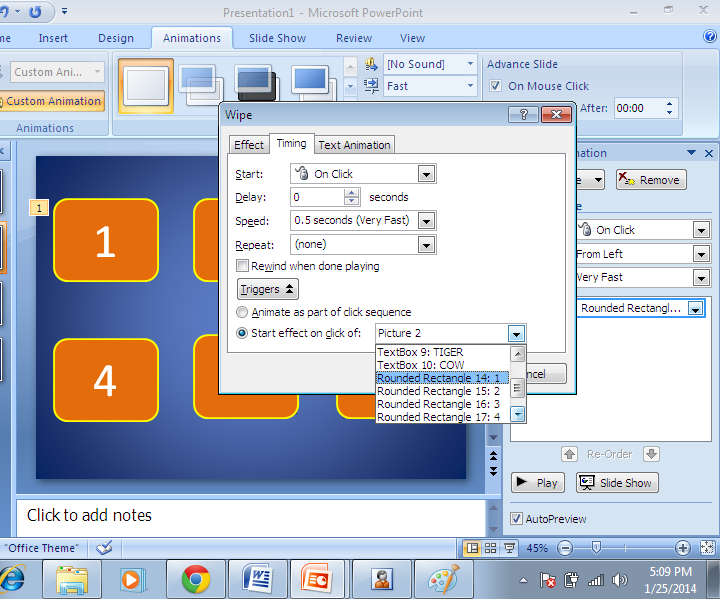Open the Speed dropdown in Wipe dialog

[x=426, y=221]
